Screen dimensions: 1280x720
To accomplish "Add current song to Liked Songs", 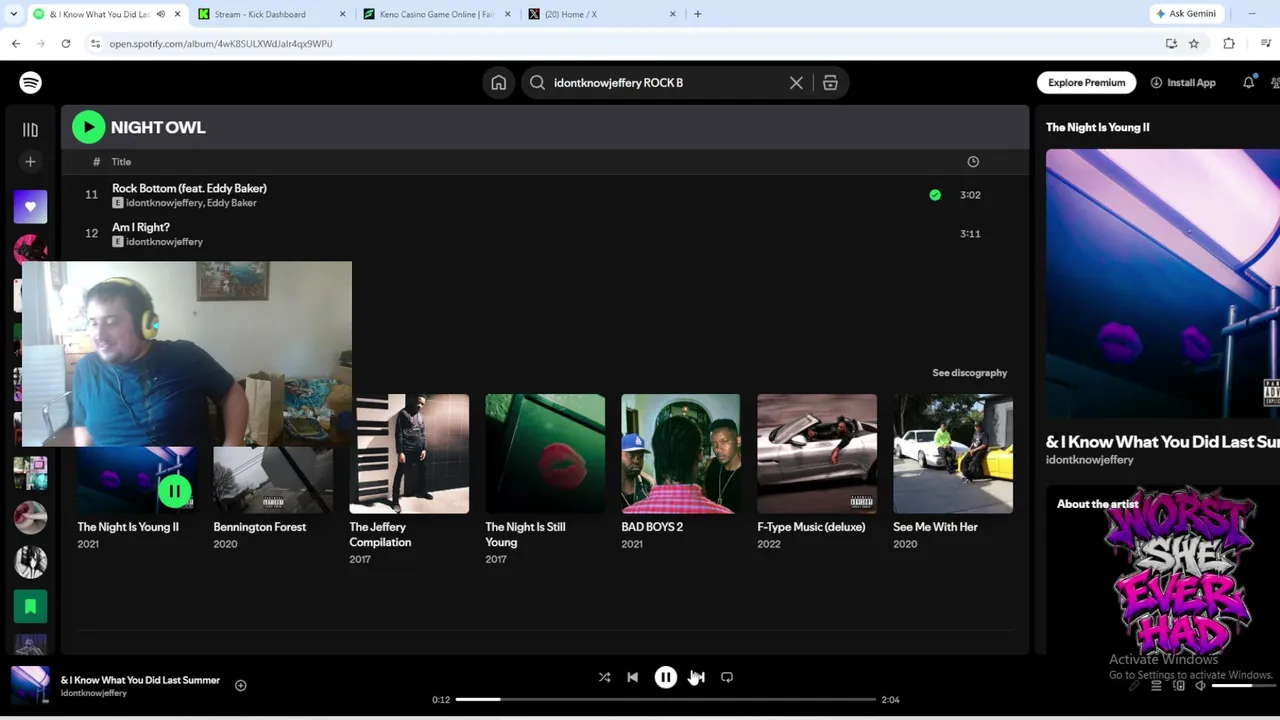I will point(240,686).
